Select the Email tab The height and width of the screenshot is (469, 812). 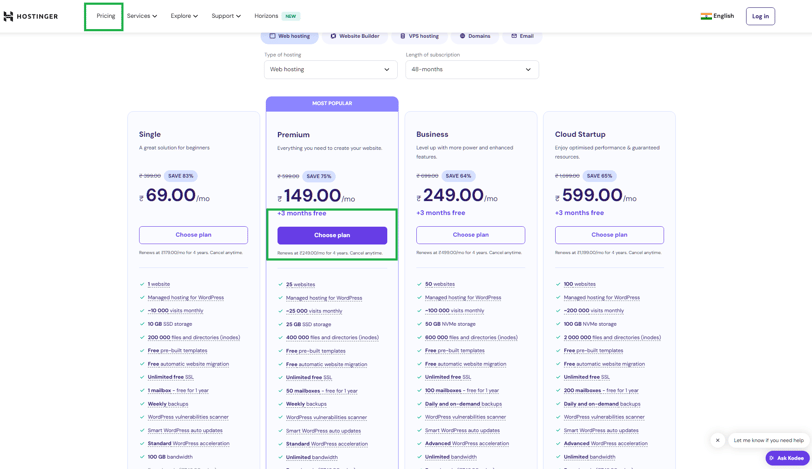[x=522, y=36]
